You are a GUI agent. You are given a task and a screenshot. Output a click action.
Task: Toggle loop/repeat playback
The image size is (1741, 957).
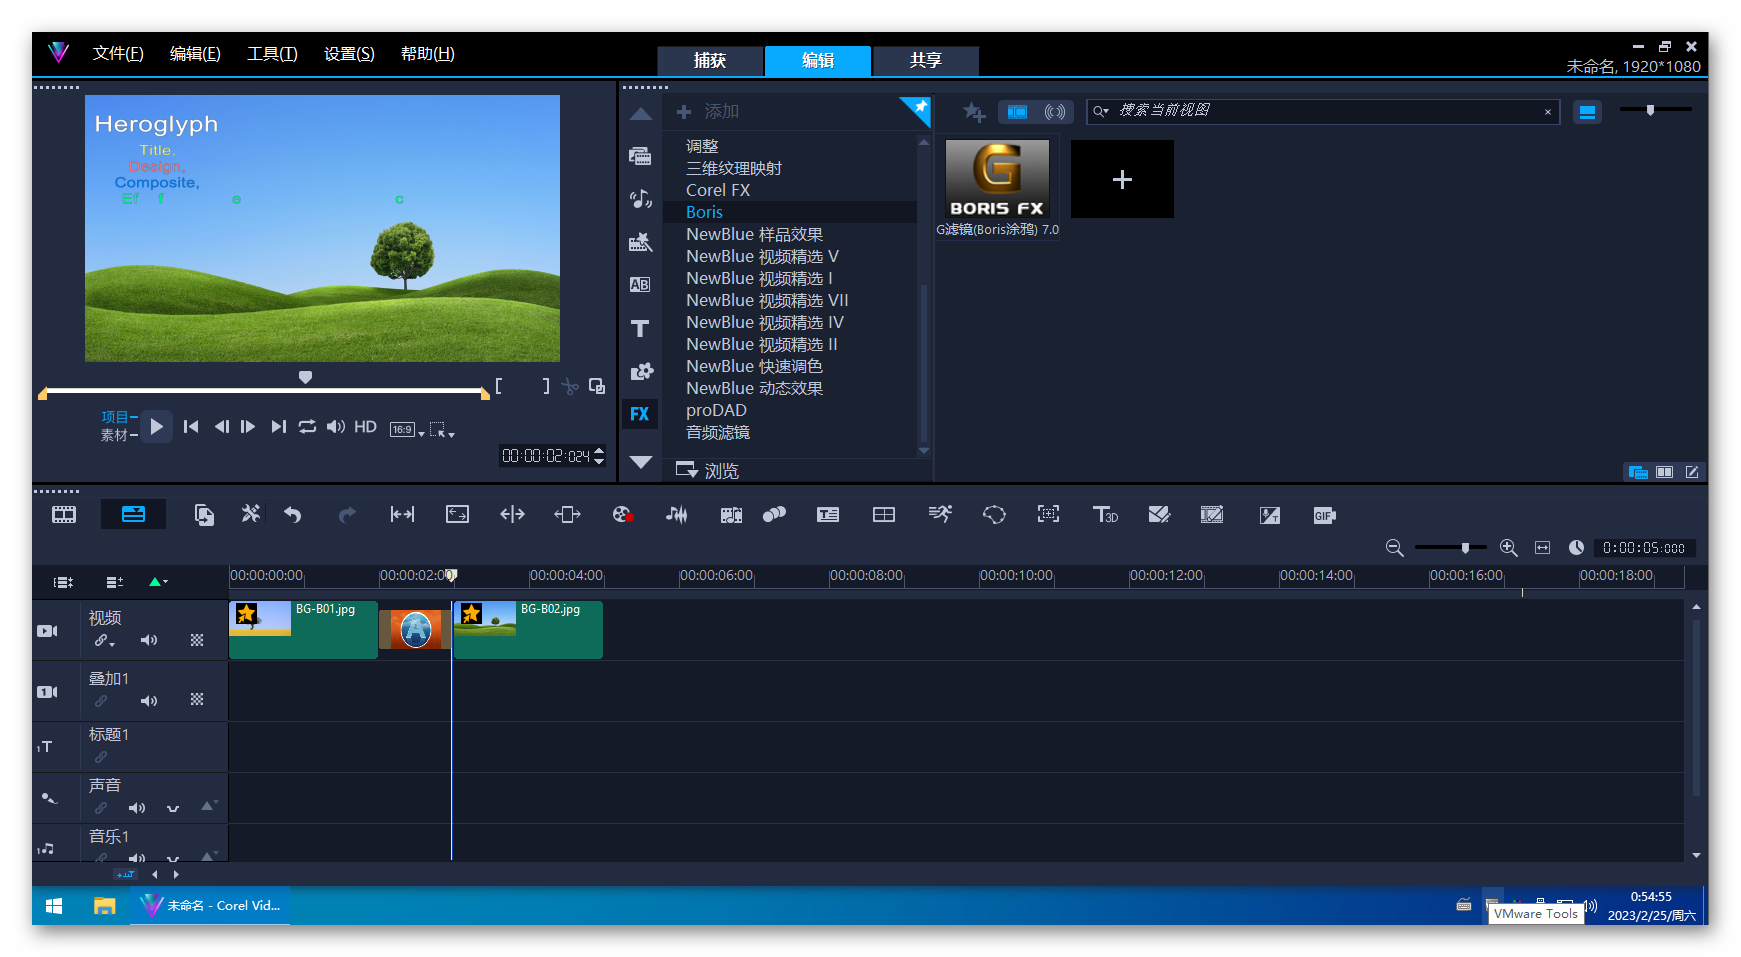click(x=307, y=427)
